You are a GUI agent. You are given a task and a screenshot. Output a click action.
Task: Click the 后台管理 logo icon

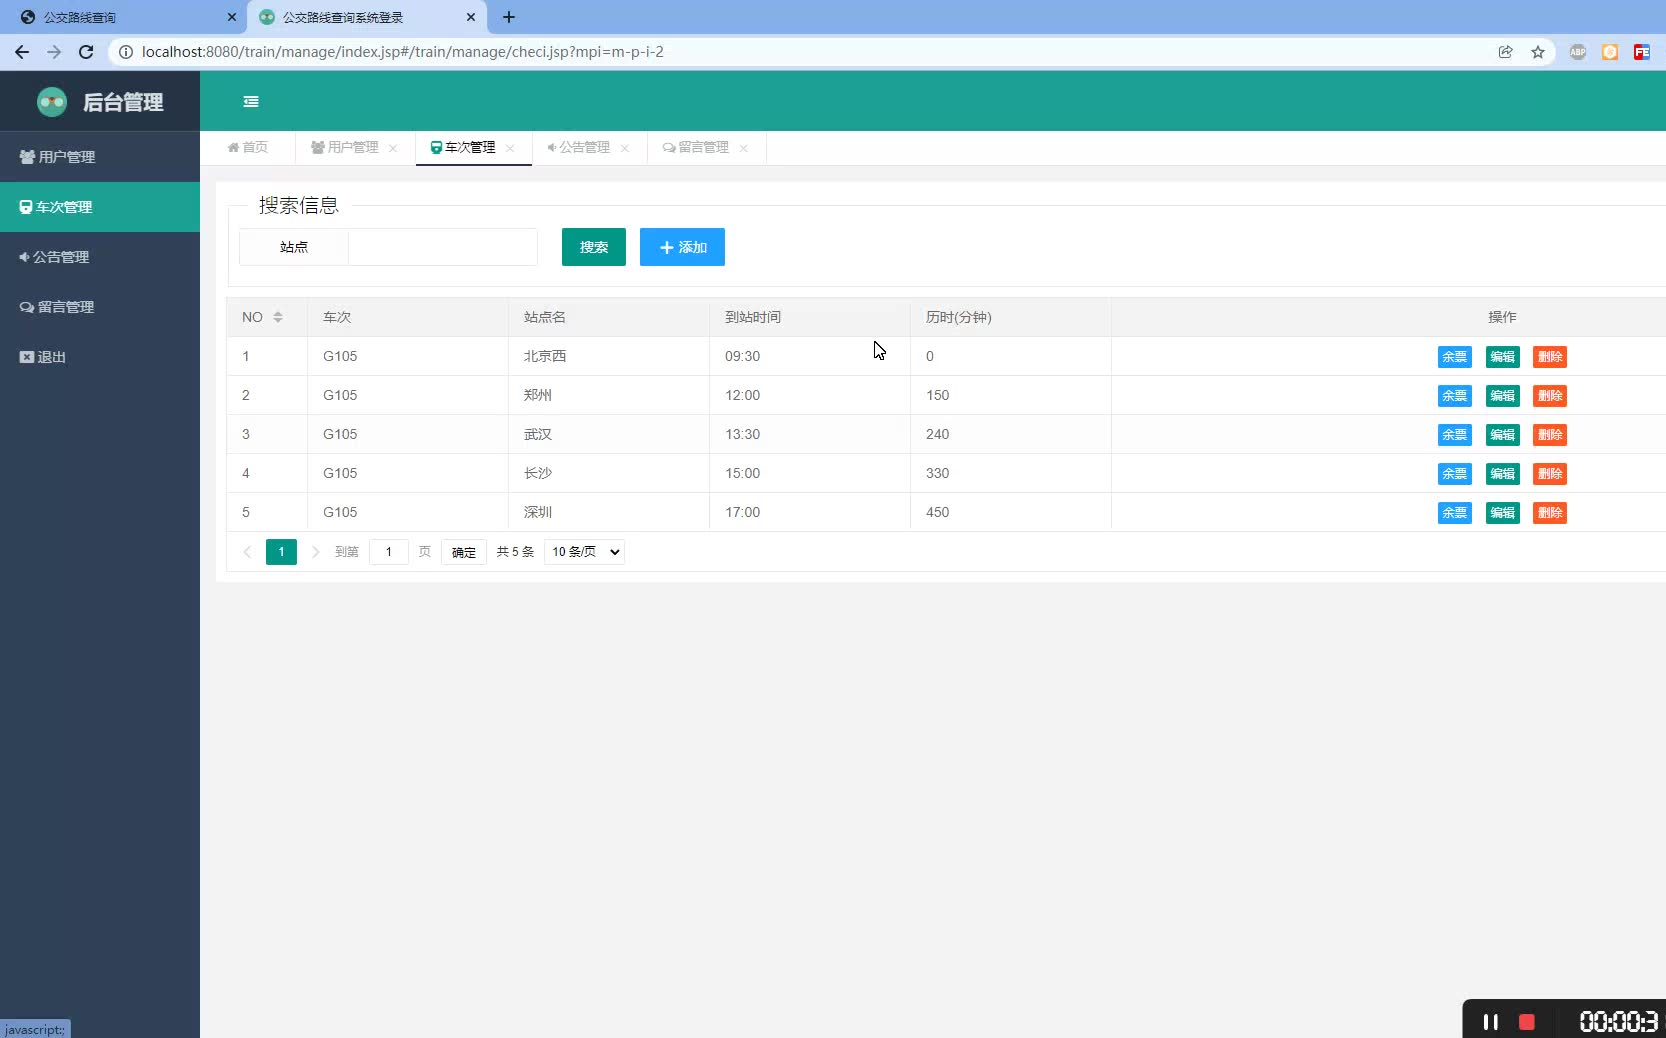point(52,101)
